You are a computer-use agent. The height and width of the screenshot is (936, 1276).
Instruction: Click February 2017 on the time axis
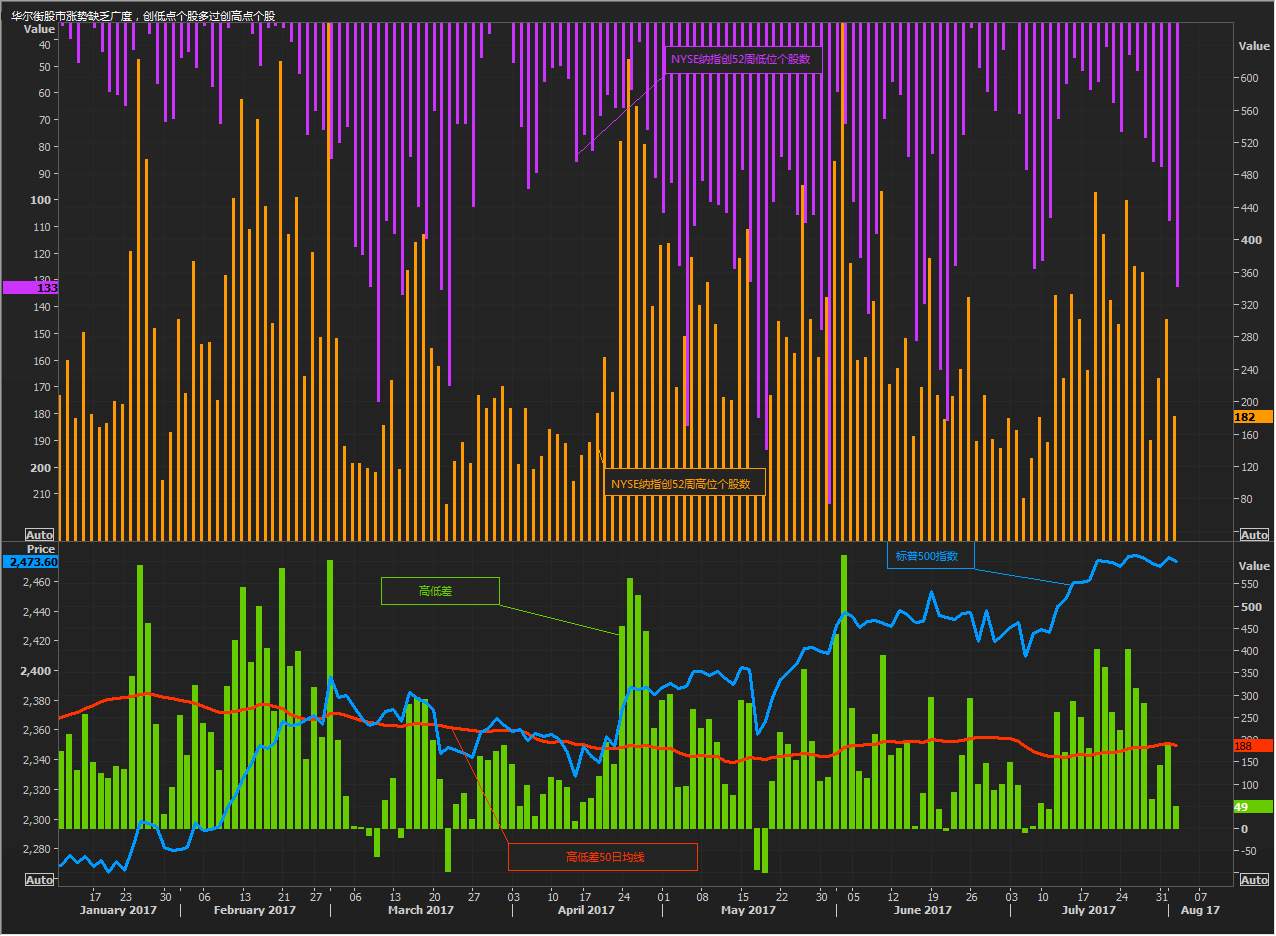[x=254, y=910]
